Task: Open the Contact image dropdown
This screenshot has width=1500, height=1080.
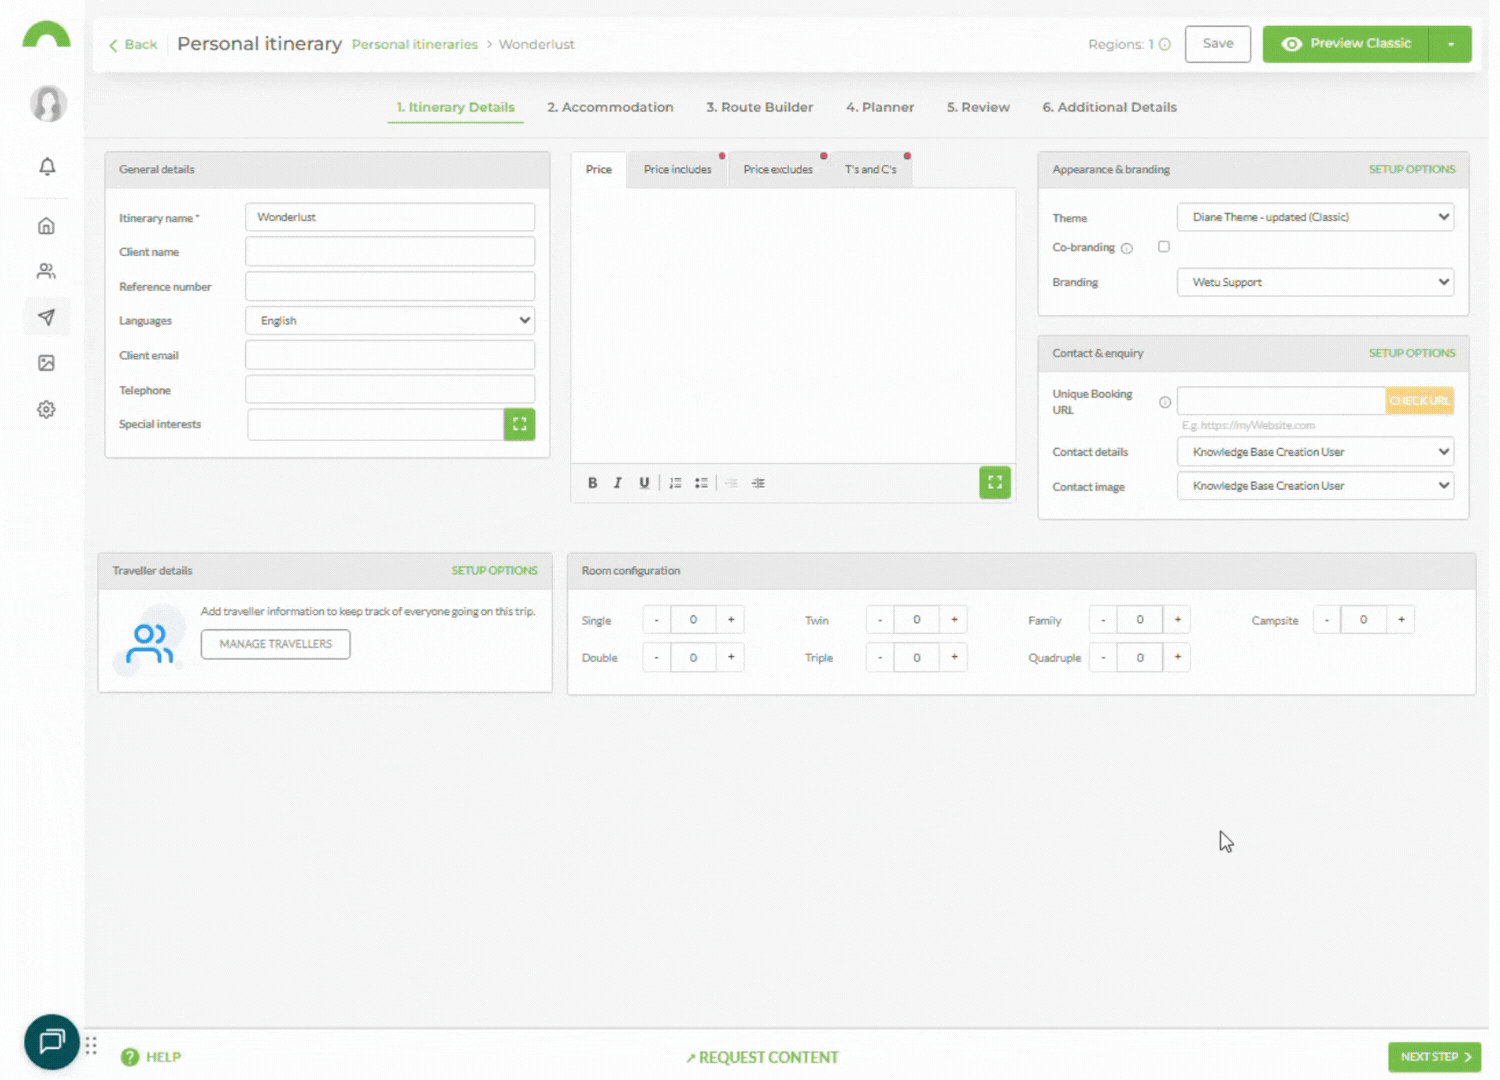Action: coord(1315,486)
